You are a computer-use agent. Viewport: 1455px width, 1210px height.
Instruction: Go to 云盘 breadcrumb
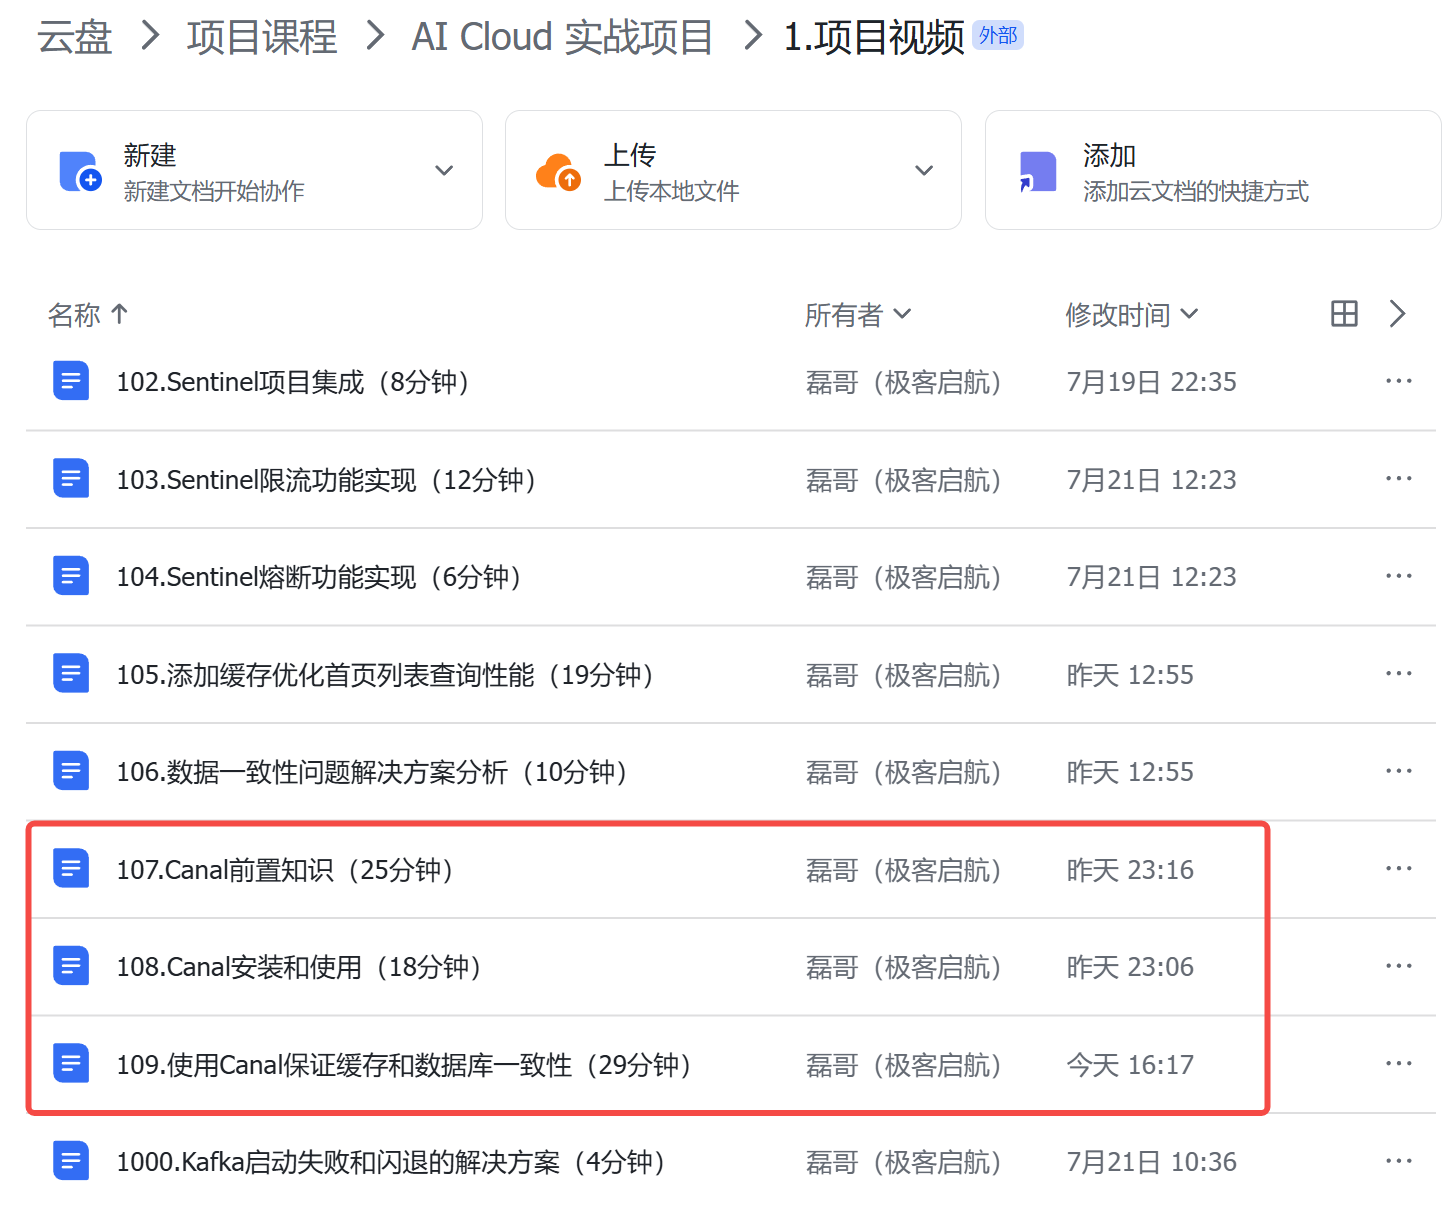[x=75, y=37]
